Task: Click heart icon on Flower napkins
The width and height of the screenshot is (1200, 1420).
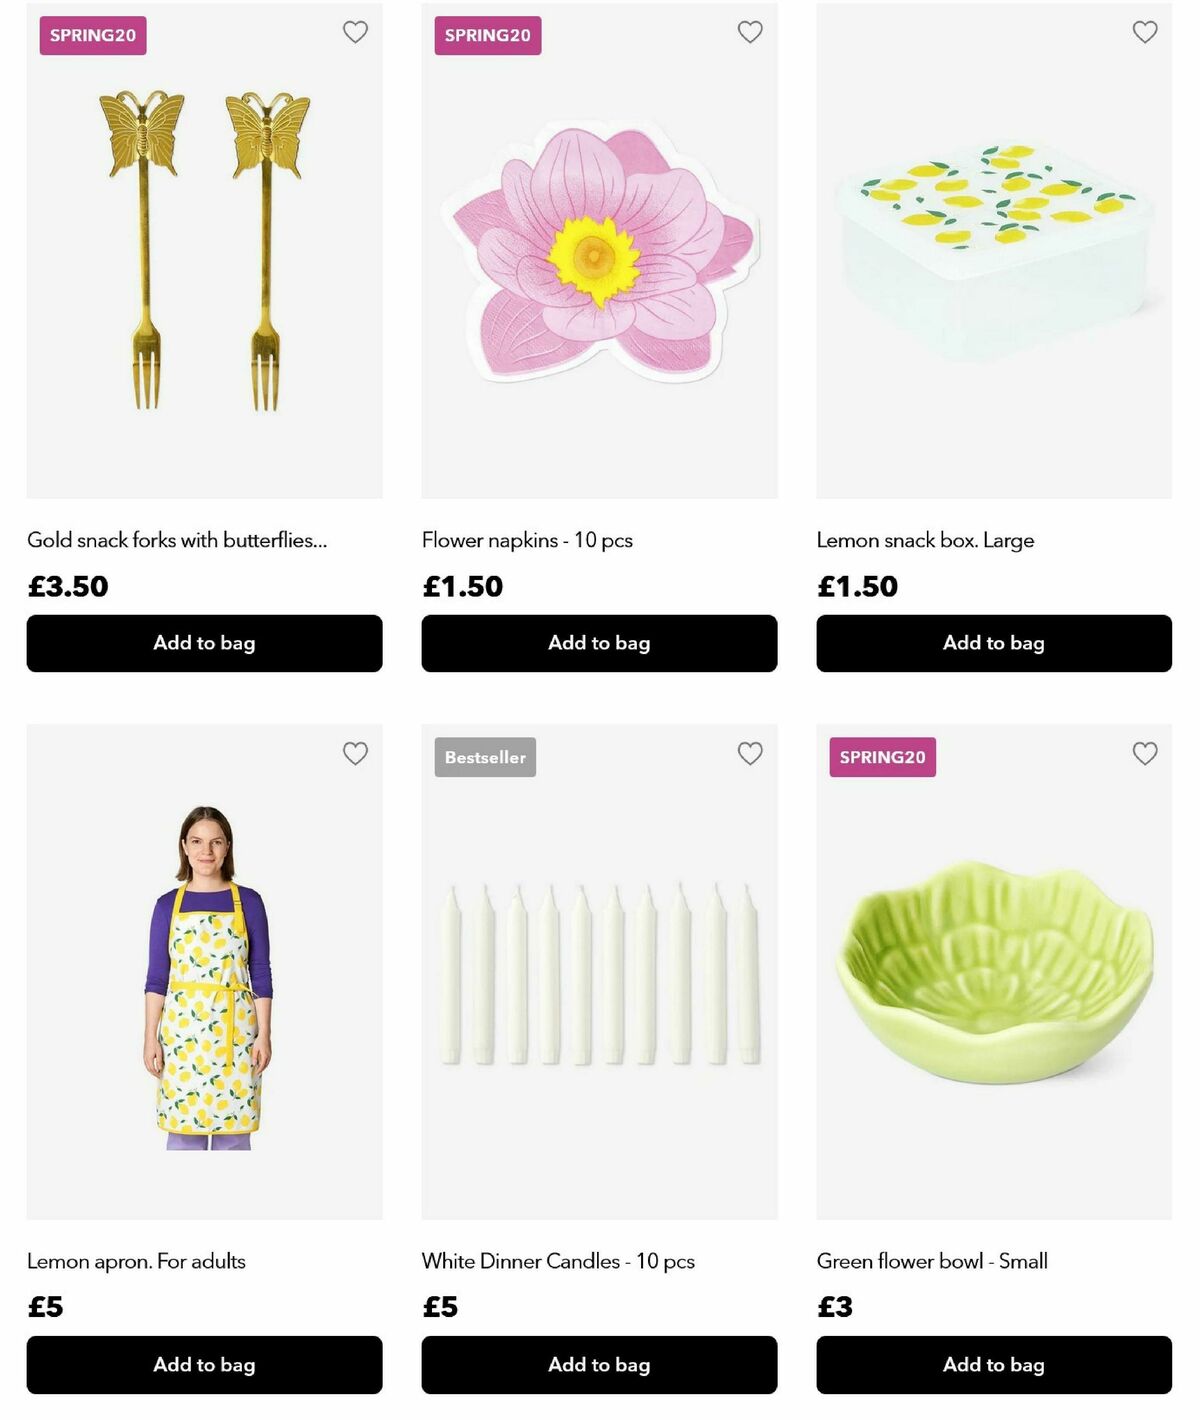Action: coord(750,32)
